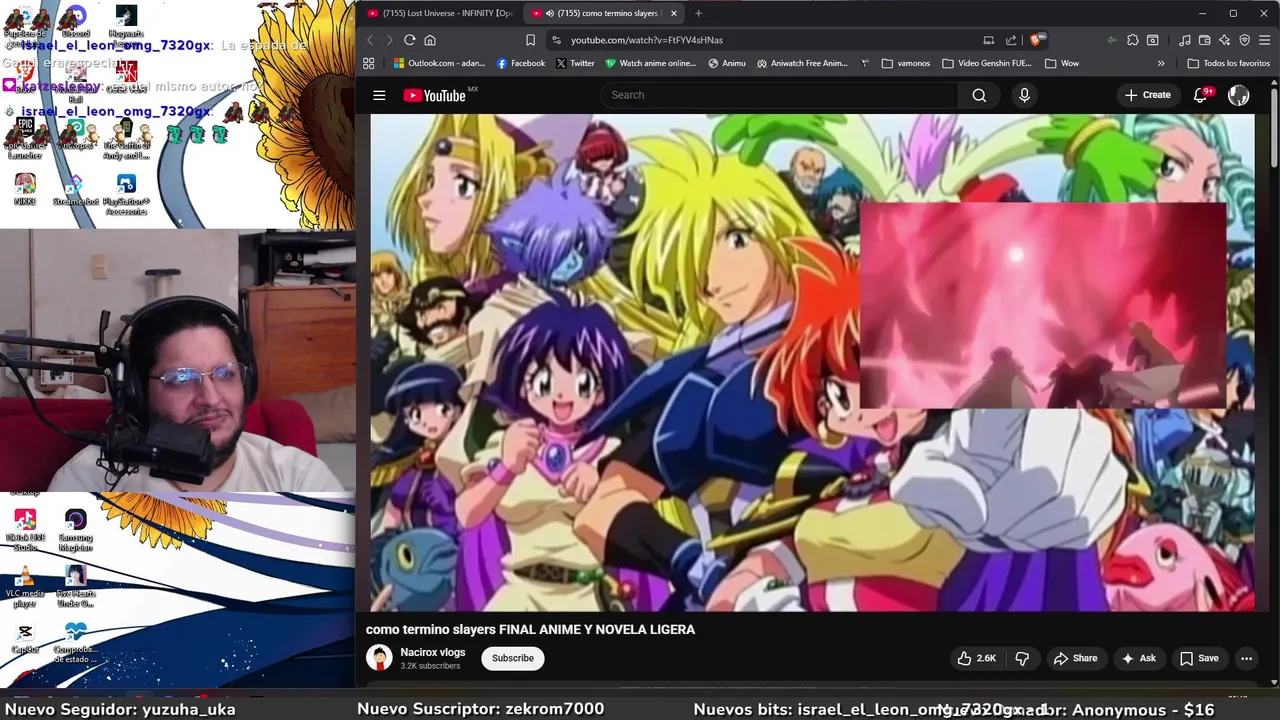The width and height of the screenshot is (1280, 720).
Task: Open the media control music-note icon
Action: point(1184,40)
